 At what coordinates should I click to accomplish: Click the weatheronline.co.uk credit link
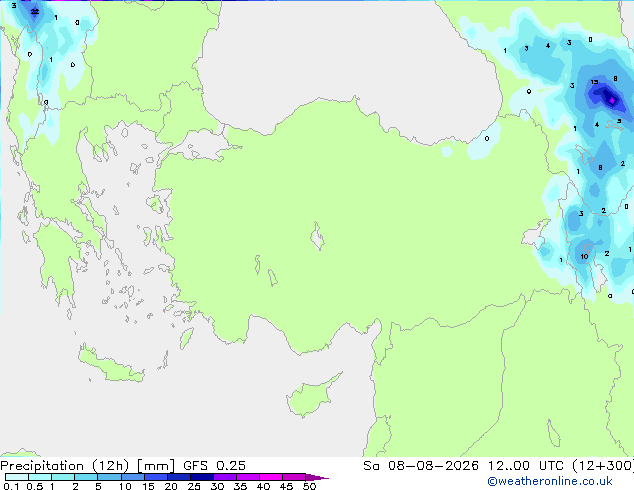[x=550, y=481]
